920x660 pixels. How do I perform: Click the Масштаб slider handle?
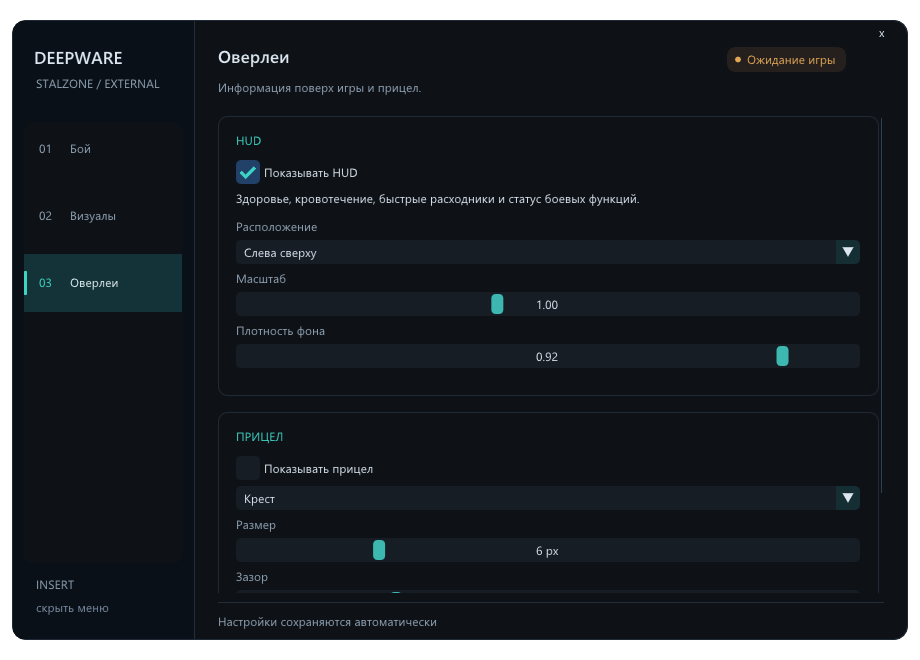(x=497, y=304)
